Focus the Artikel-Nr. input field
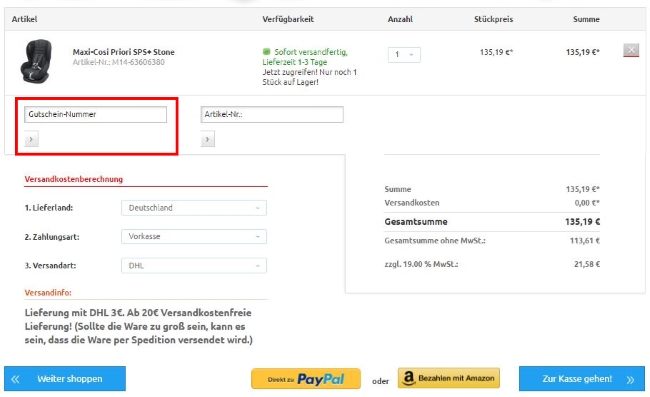Viewport: 650px width, 397px height. point(272,114)
